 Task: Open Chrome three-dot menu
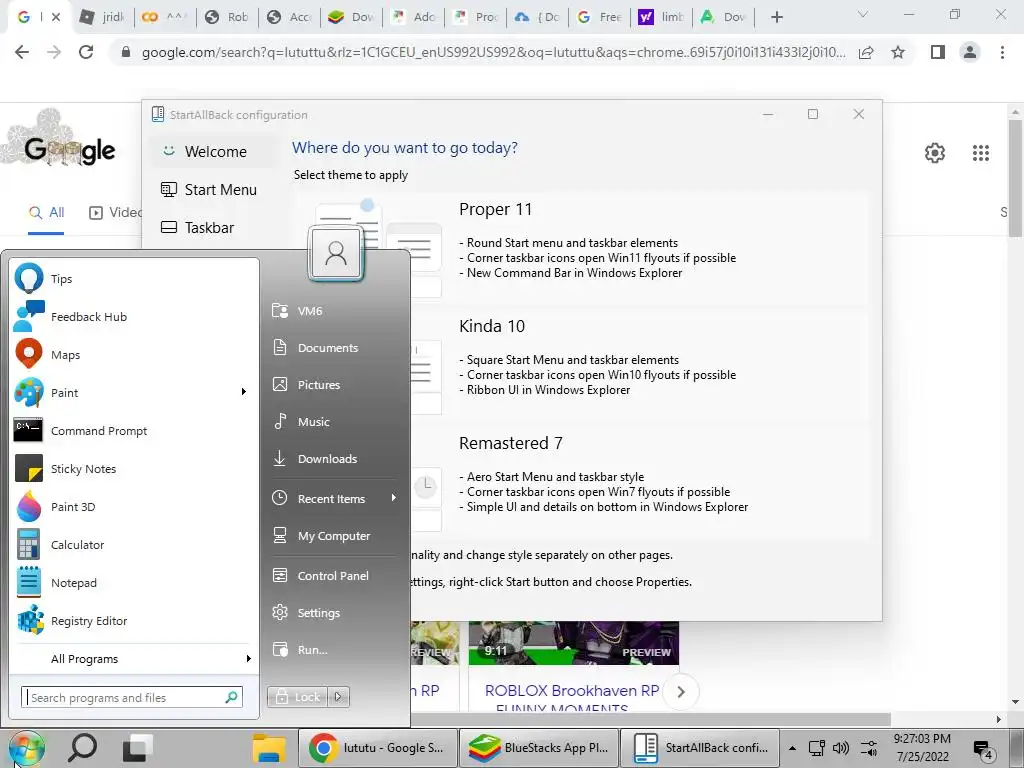click(x=1002, y=52)
